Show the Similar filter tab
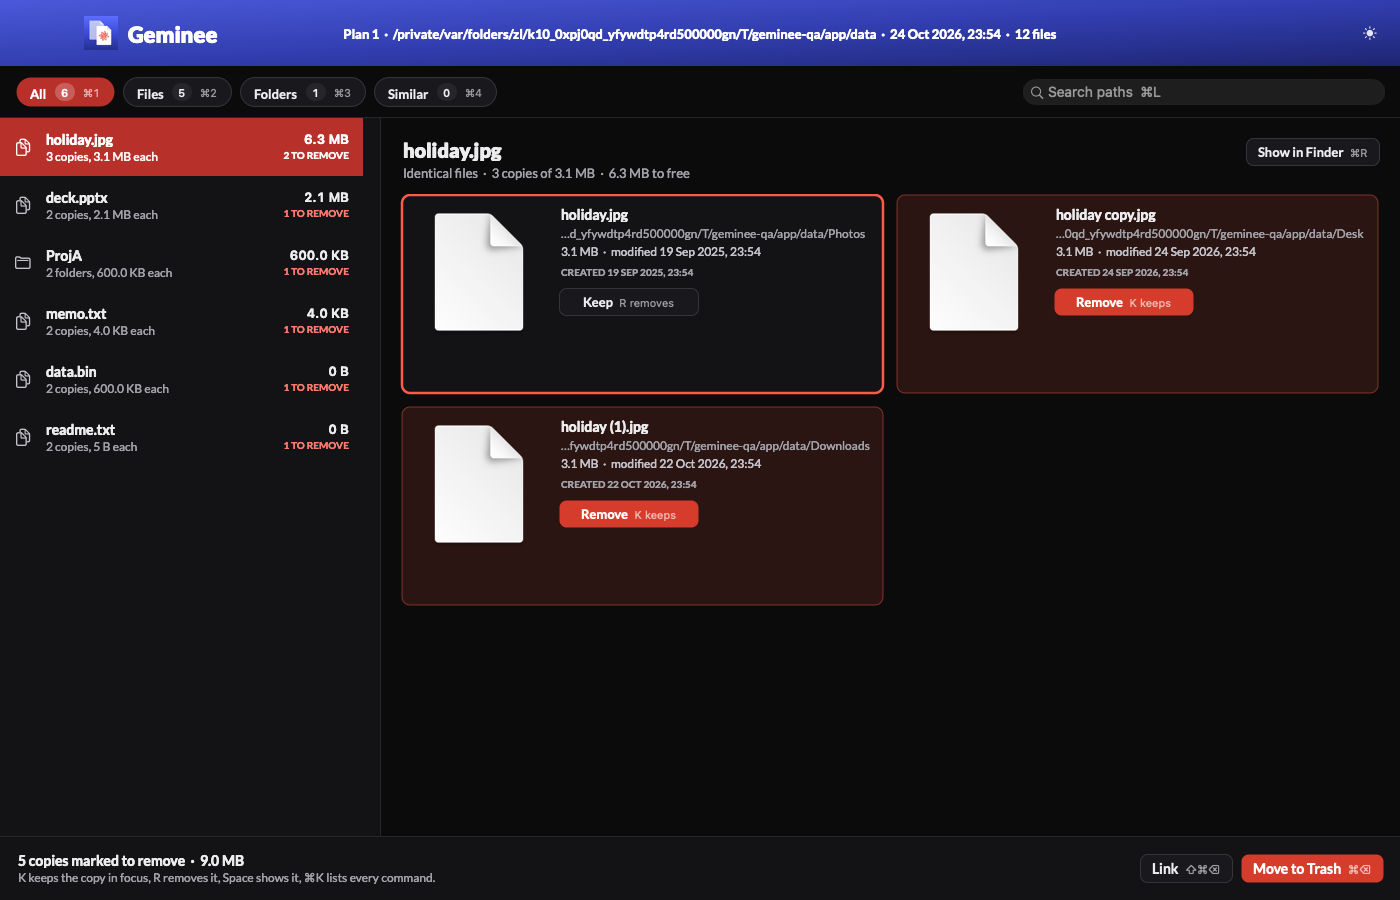The width and height of the screenshot is (1400, 900). click(x=435, y=93)
